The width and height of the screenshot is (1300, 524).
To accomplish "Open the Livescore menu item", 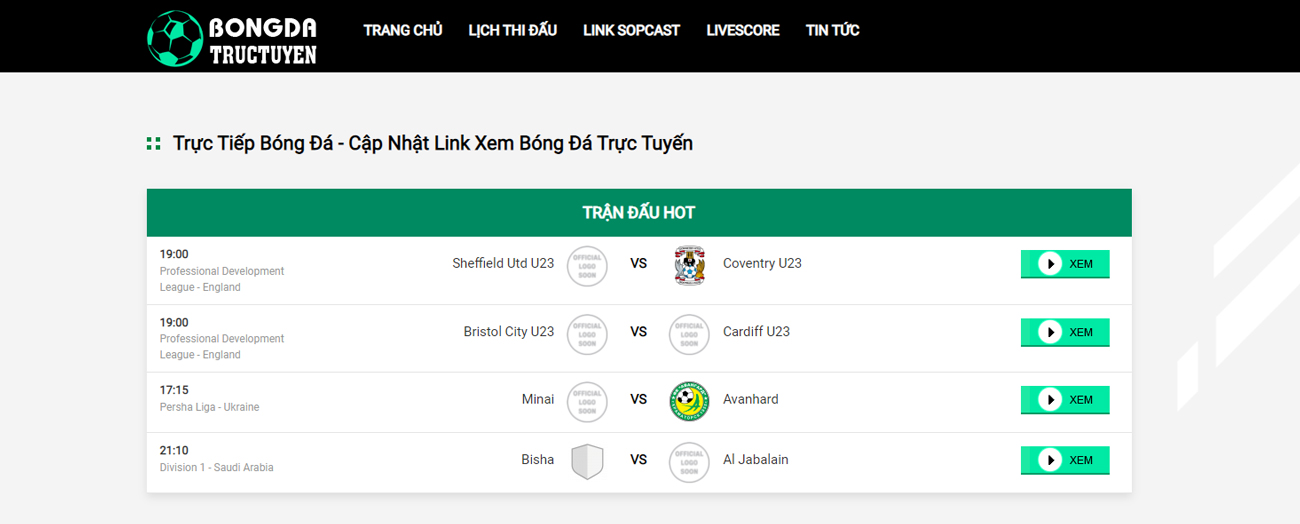I will click(x=742, y=30).
